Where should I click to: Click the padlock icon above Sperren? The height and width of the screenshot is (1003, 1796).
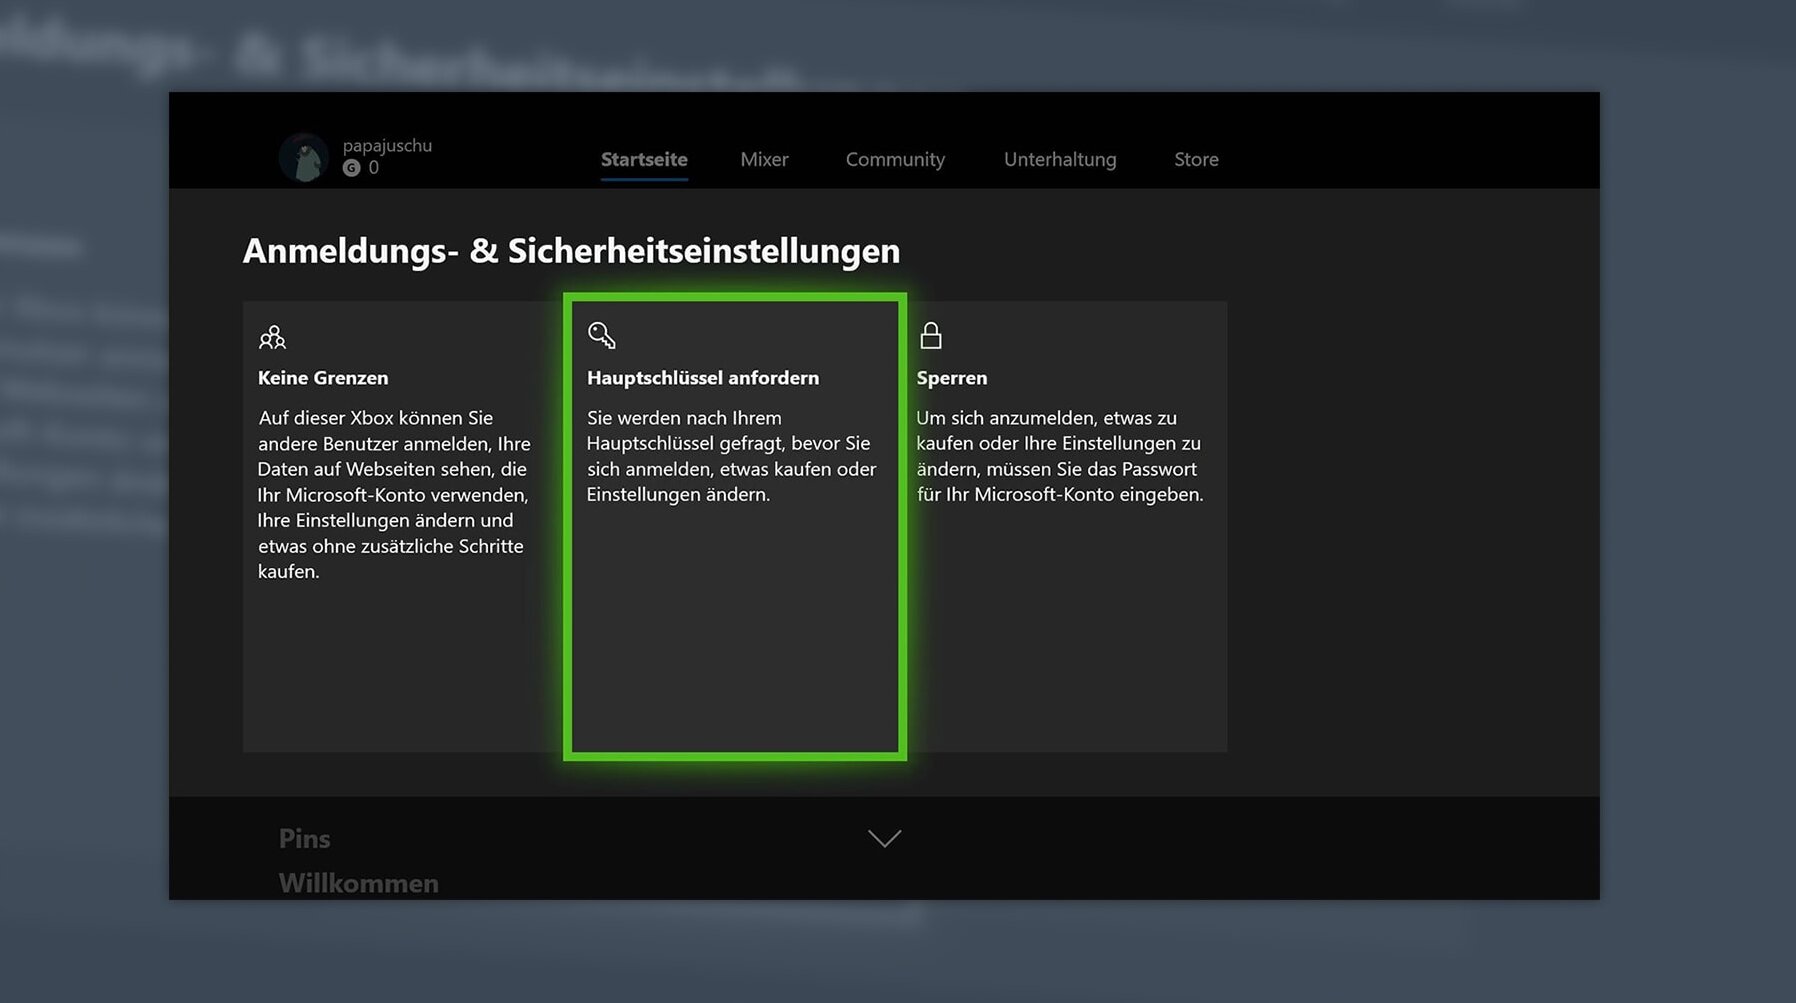pos(931,335)
